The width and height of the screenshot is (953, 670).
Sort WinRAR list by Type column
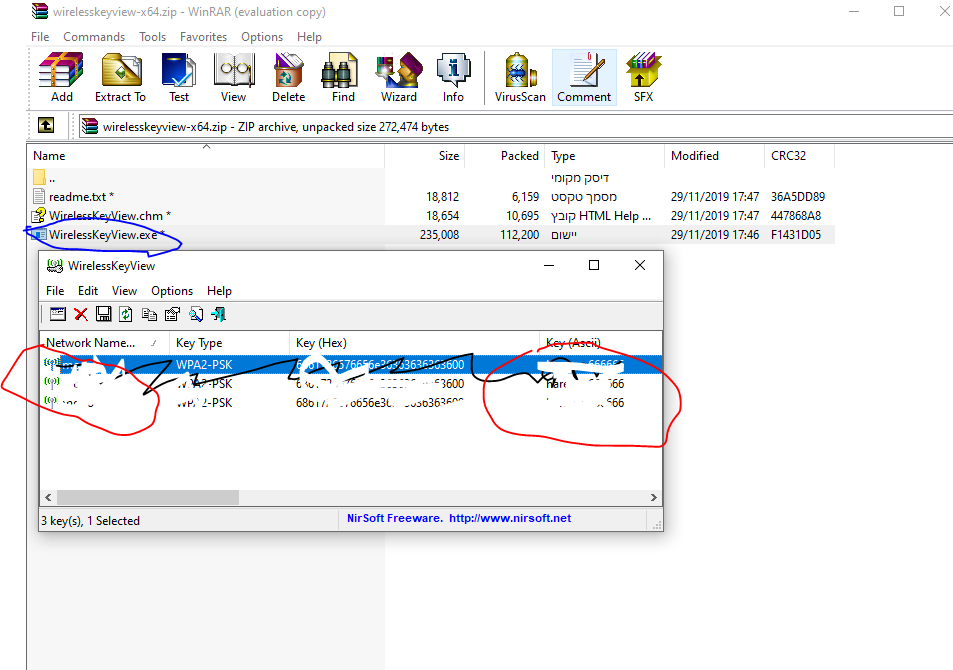605,156
